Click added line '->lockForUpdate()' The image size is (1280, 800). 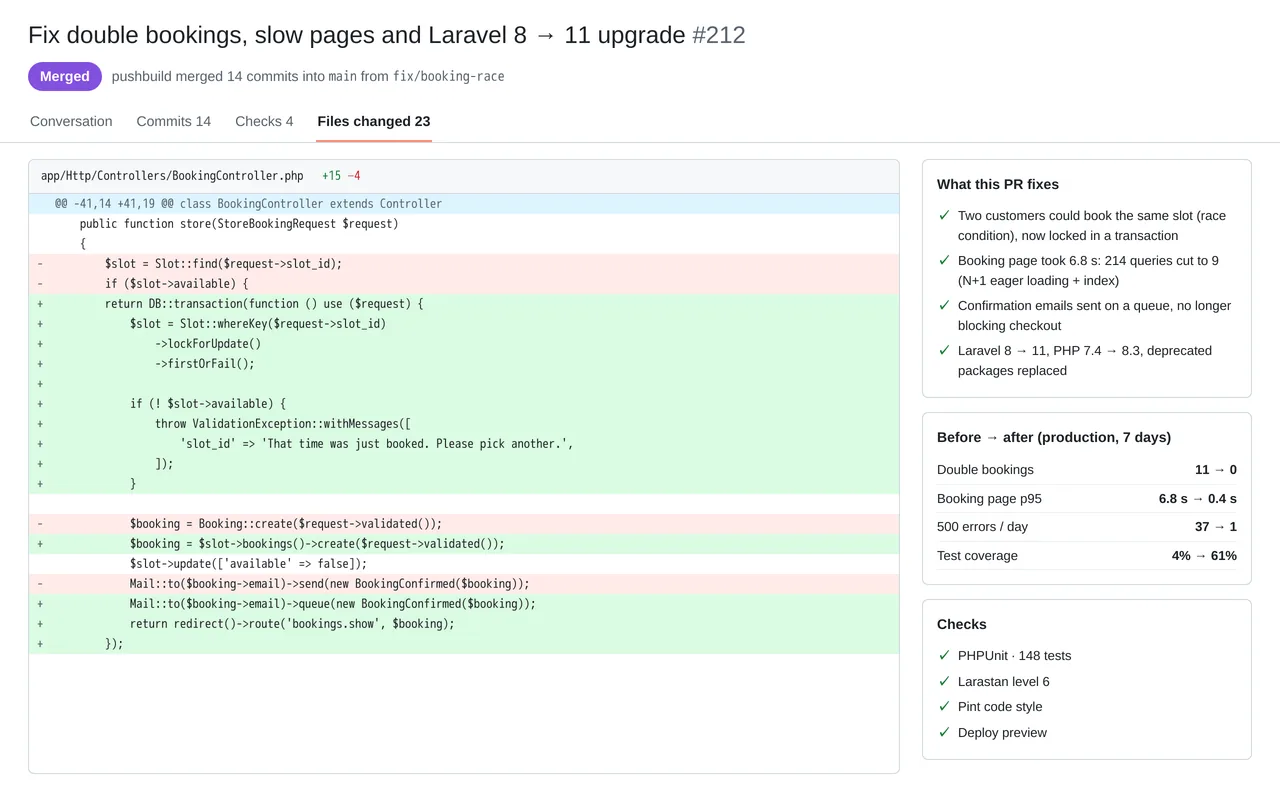click(x=464, y=344)
